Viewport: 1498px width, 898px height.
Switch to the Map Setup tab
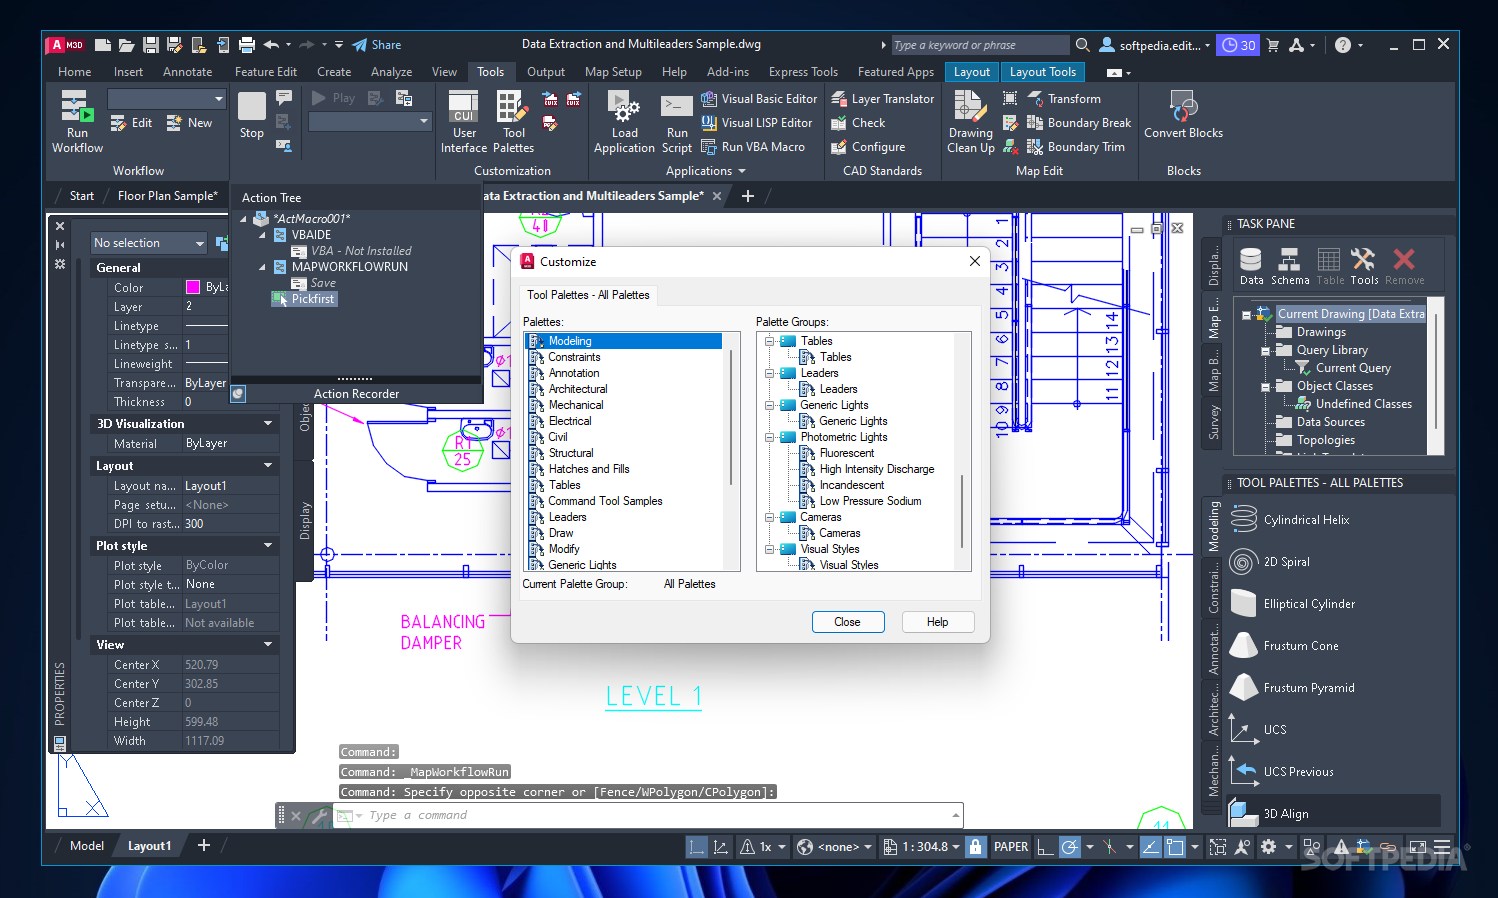point(613,72)
